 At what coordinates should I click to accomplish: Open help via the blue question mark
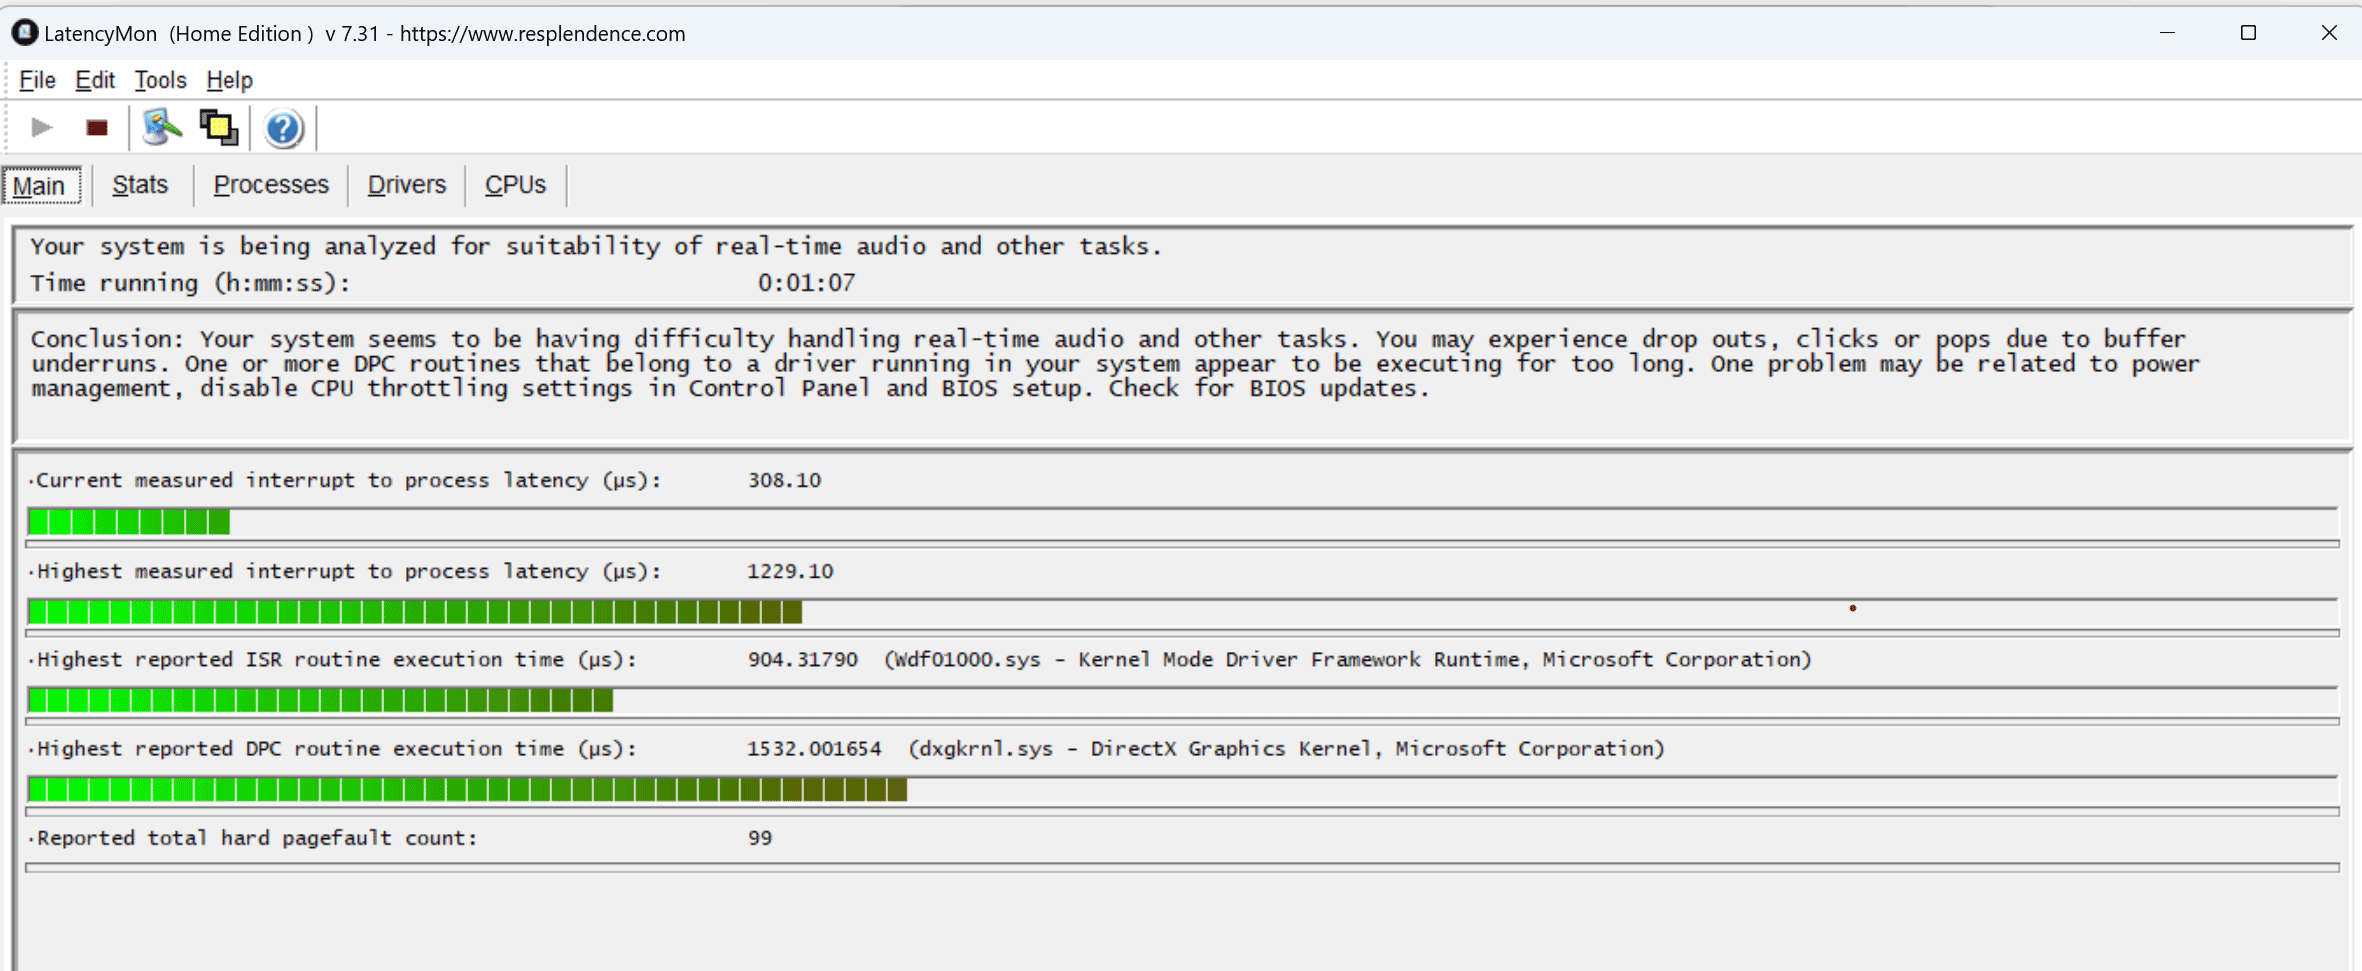pyautogui.click(x=283, y=128)
